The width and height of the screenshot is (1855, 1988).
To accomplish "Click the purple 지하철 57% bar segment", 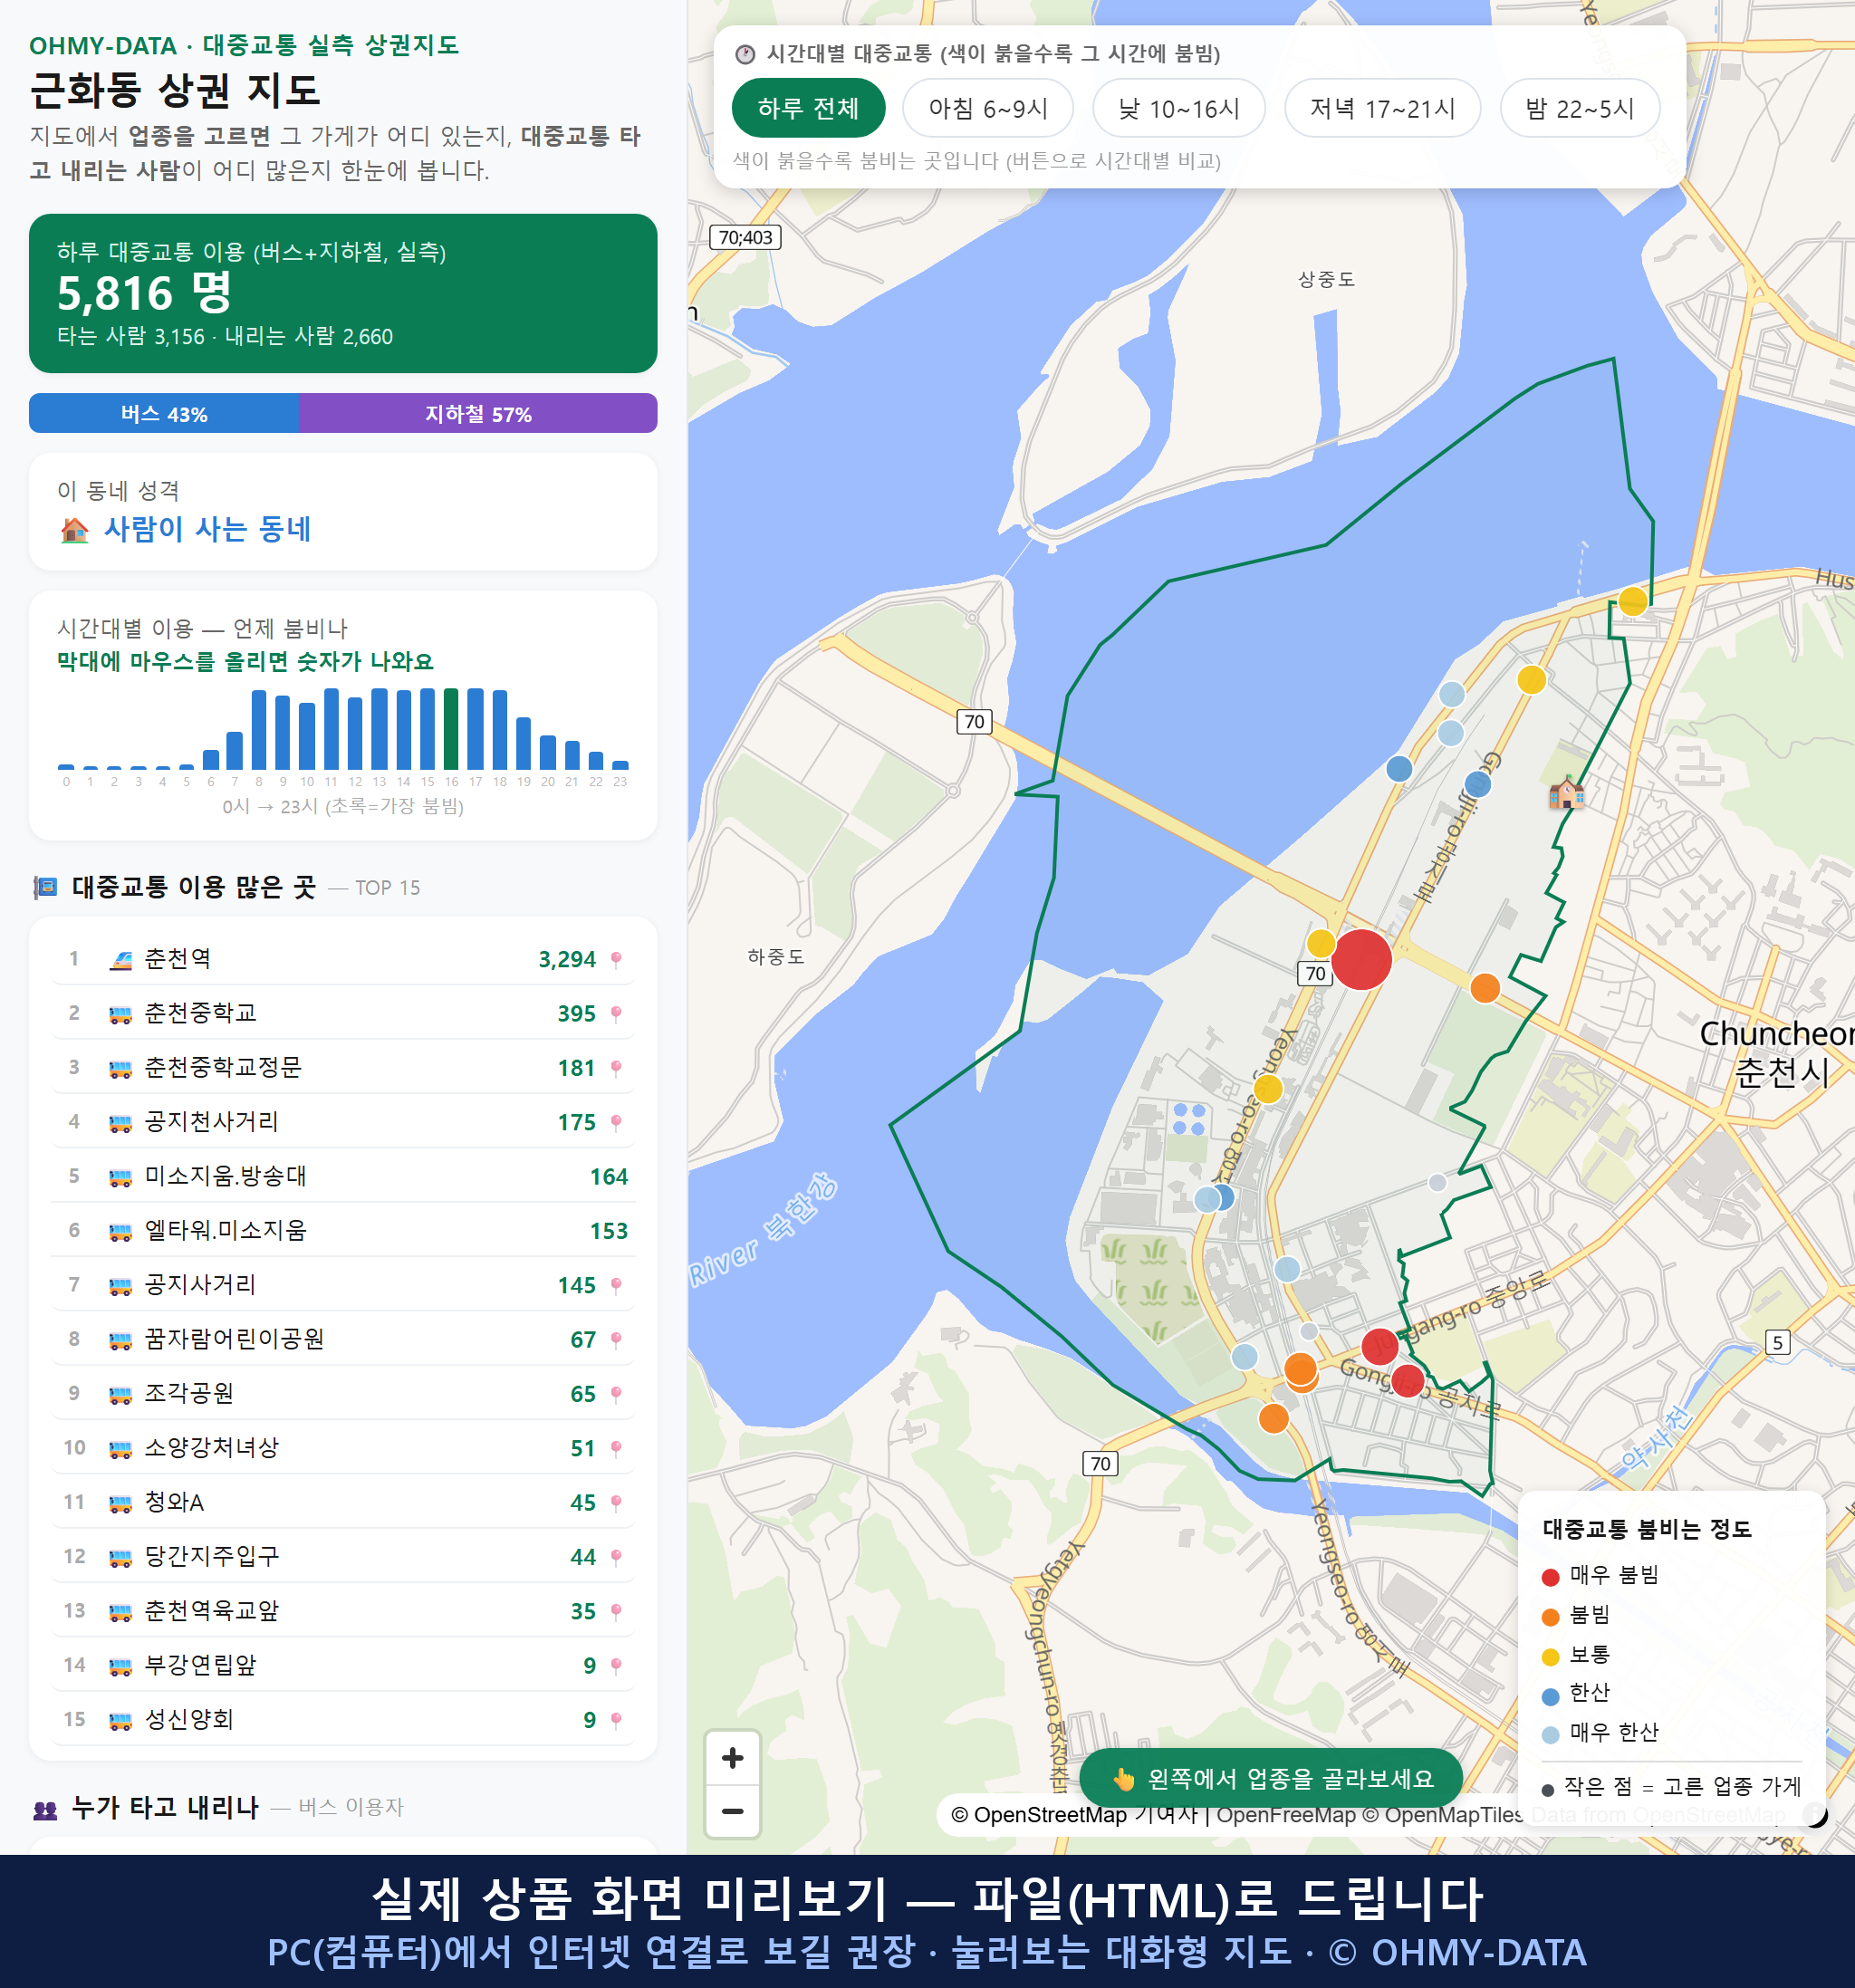I will click(x=478, y=413).
